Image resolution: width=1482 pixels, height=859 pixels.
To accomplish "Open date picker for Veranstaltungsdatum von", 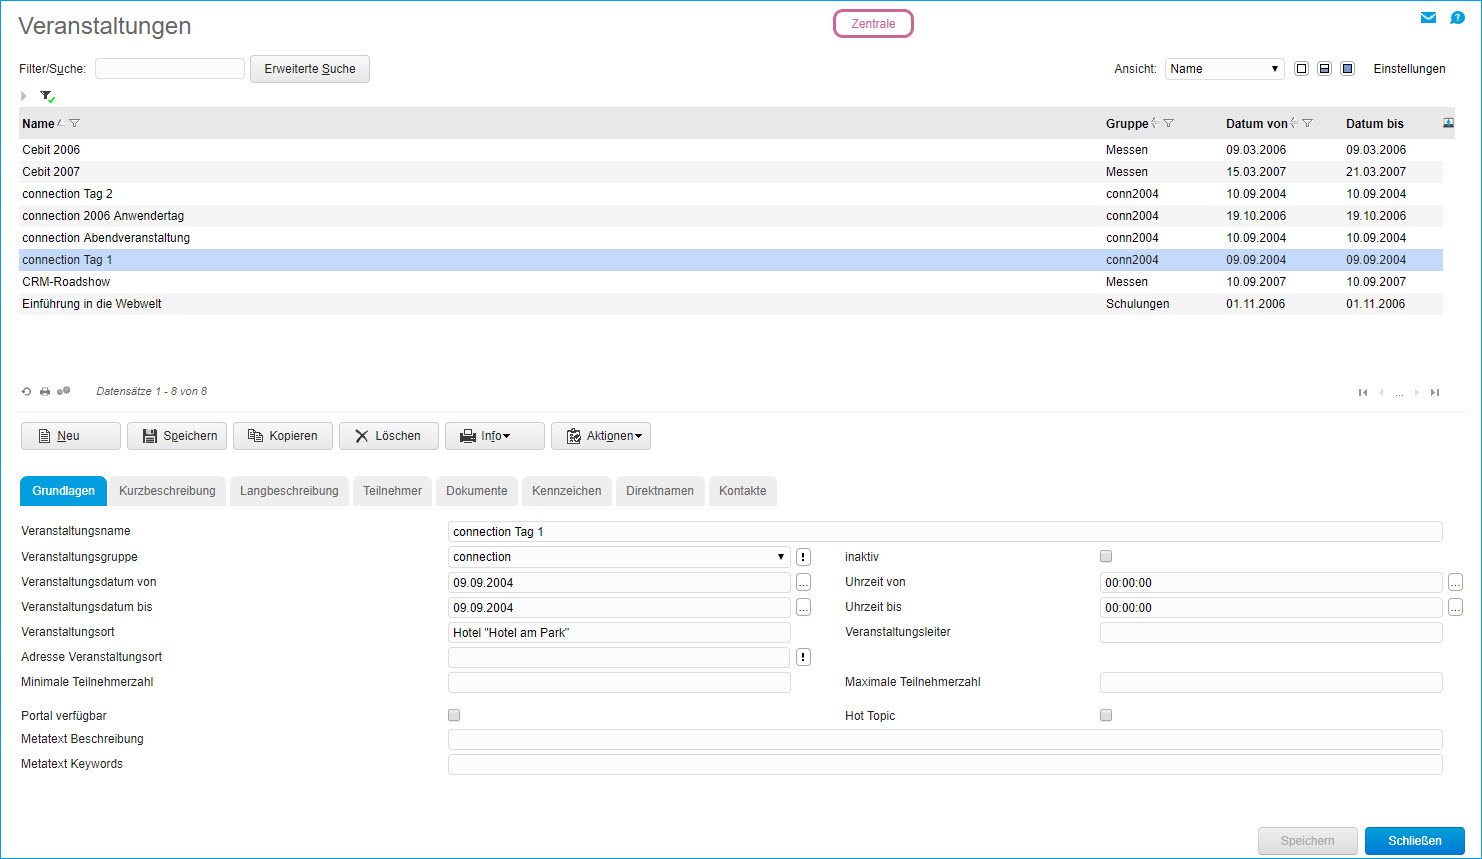I will tap(803, 582).
